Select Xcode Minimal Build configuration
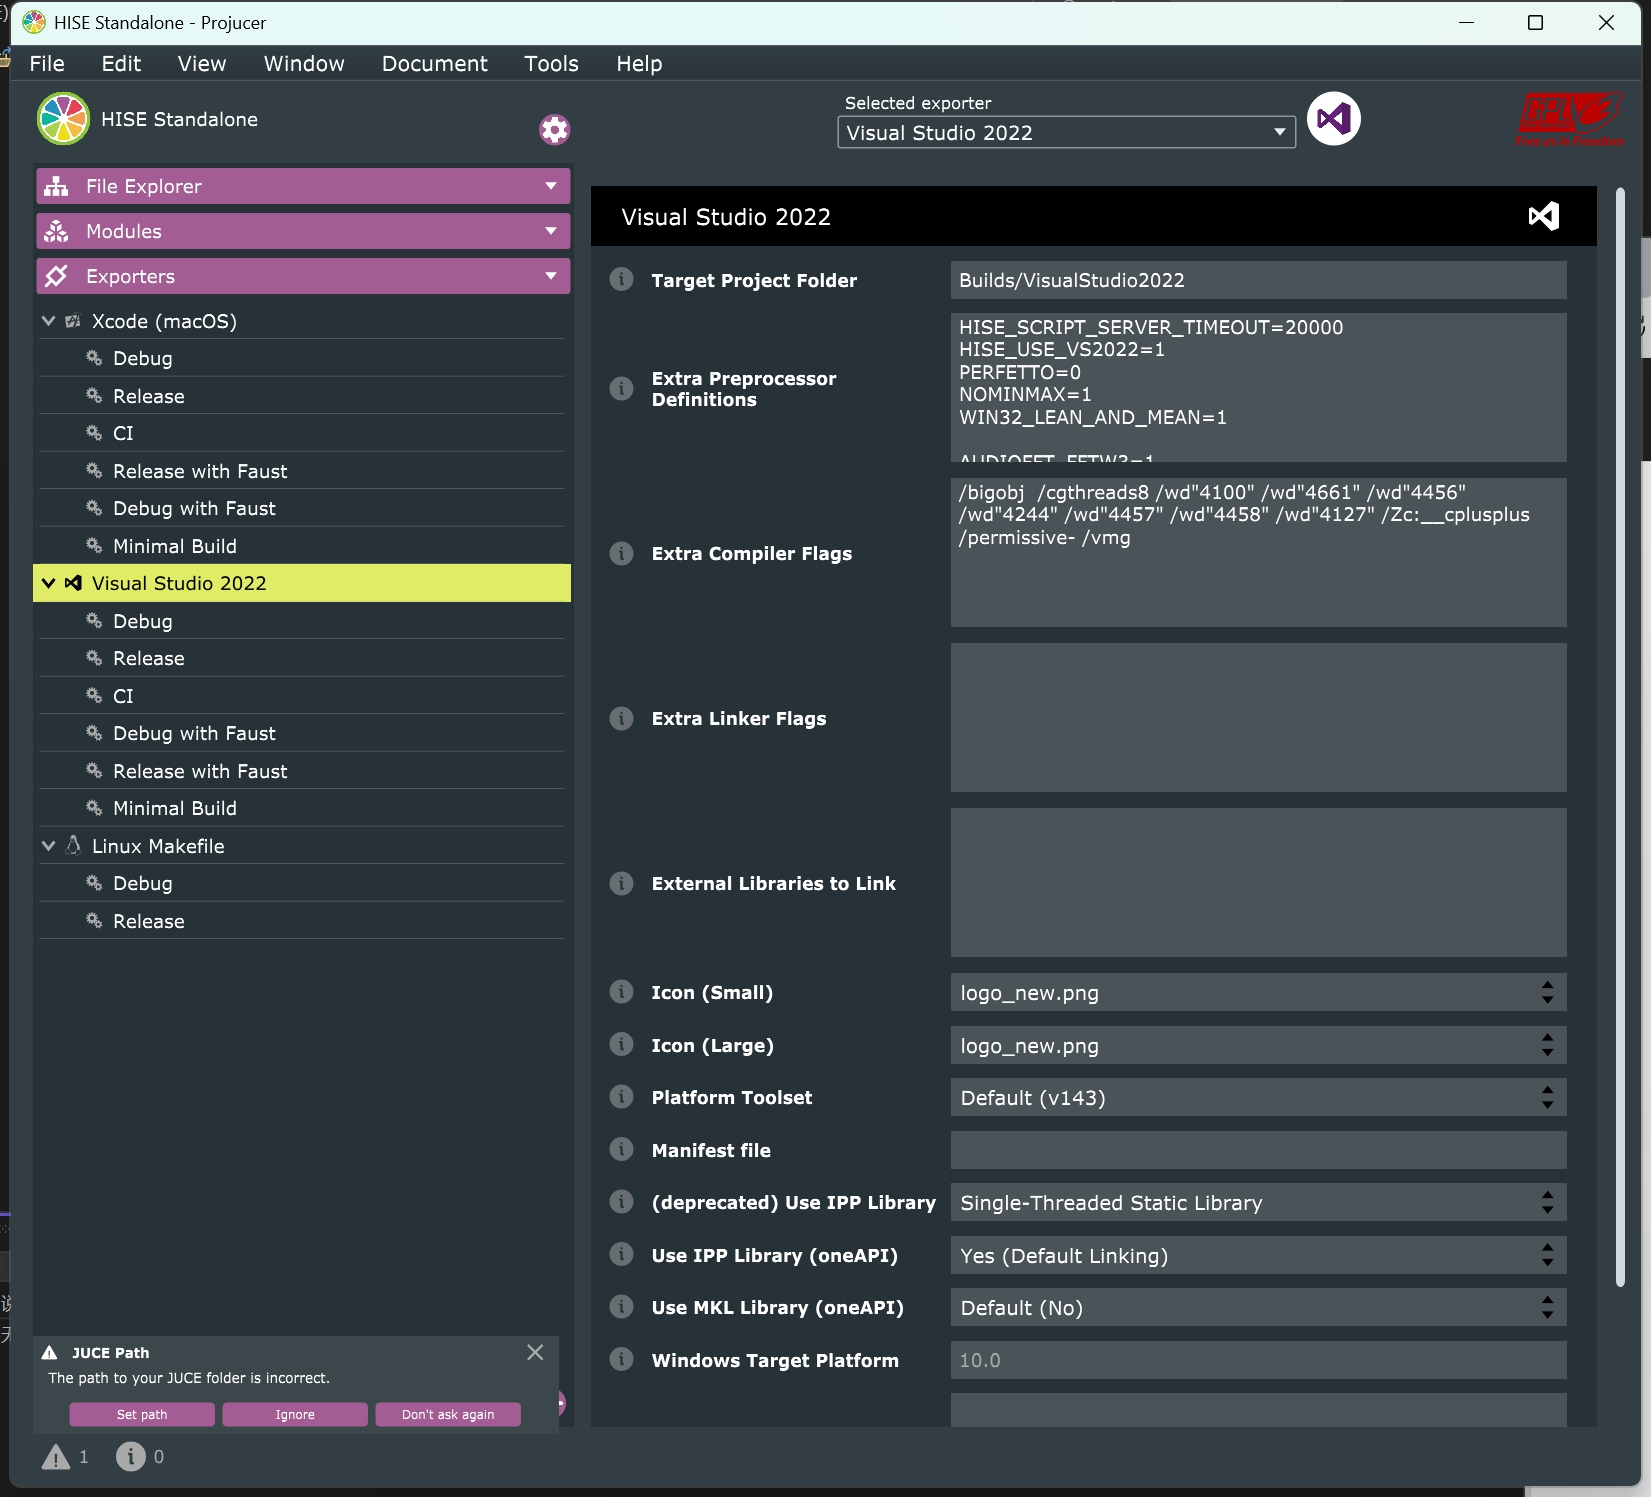The width and height of the screenshot is (1651, 1497). 302,546
